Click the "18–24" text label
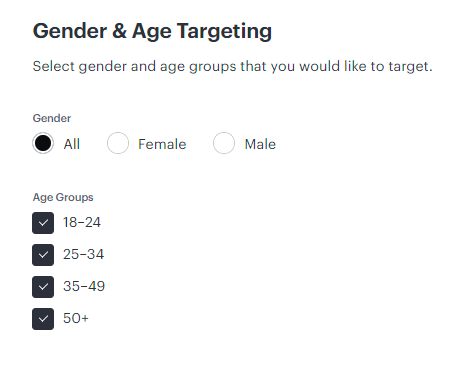This screenshot has height=371, width=465. [82, 222]
